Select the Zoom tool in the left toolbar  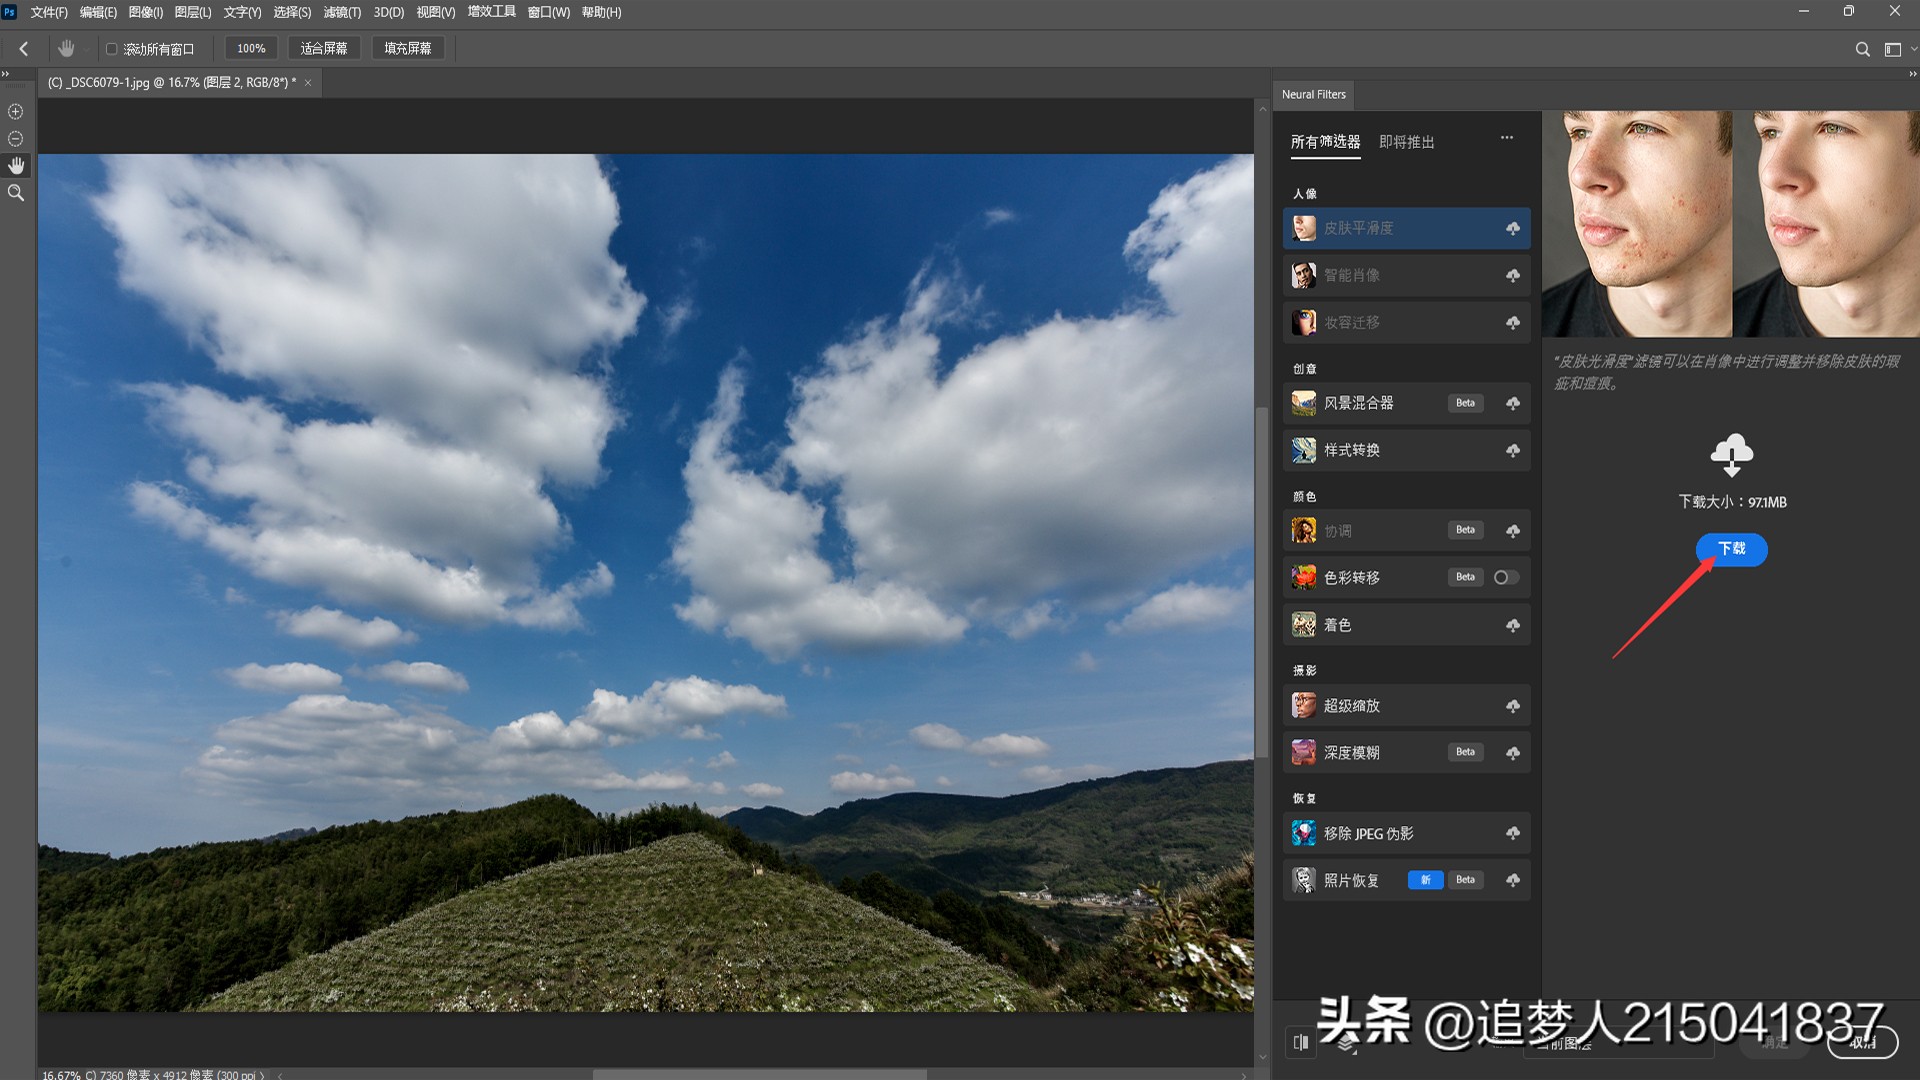point(15,192)
